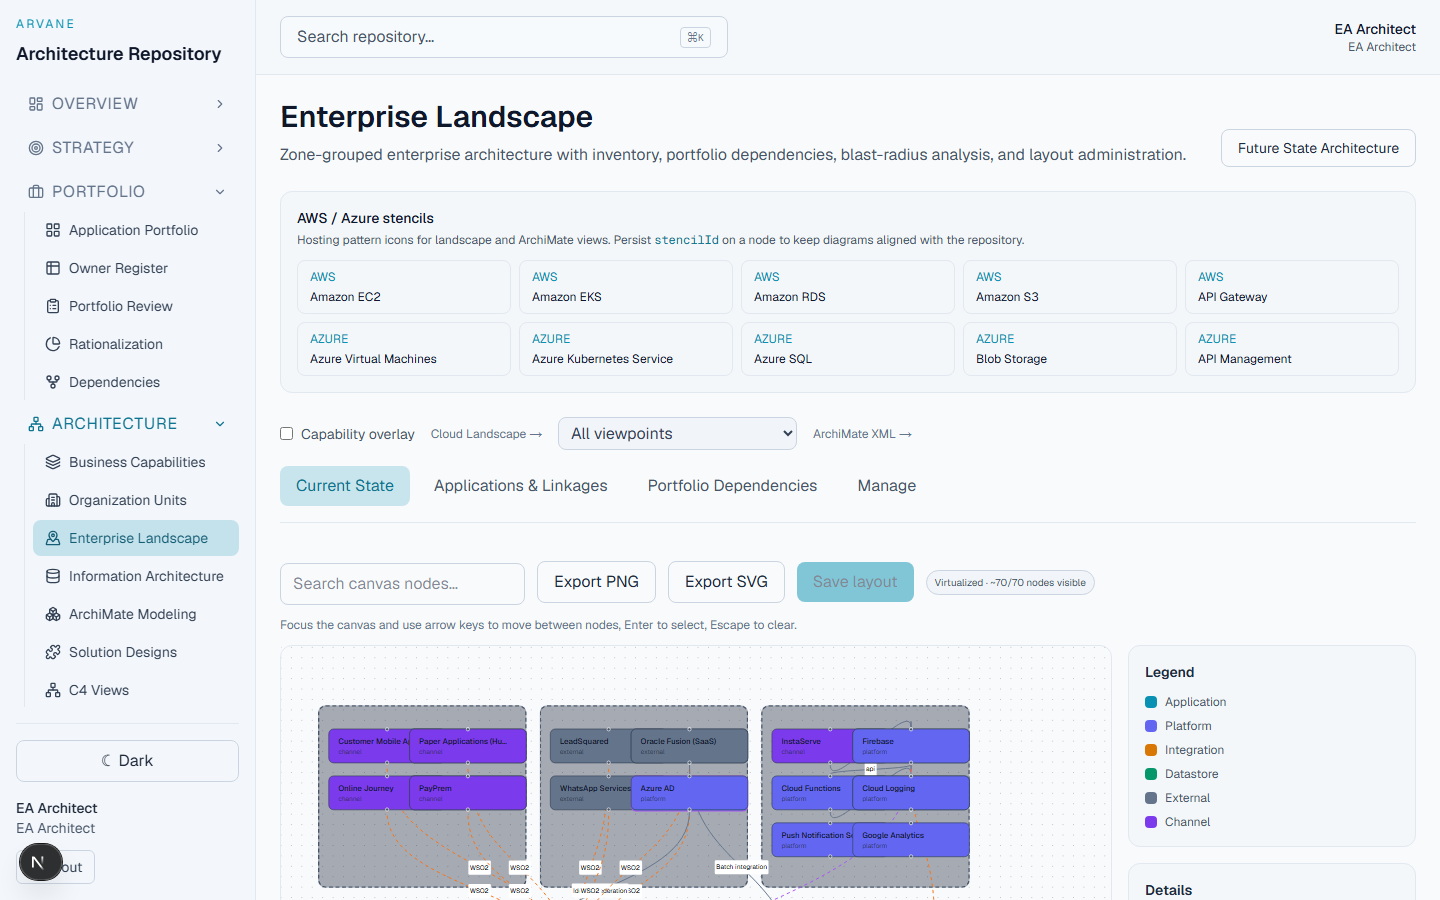Click the Portfolio briefcase icon
Image resolution: width=1440 pixels, height=900 pixels.
coord(36,192)
